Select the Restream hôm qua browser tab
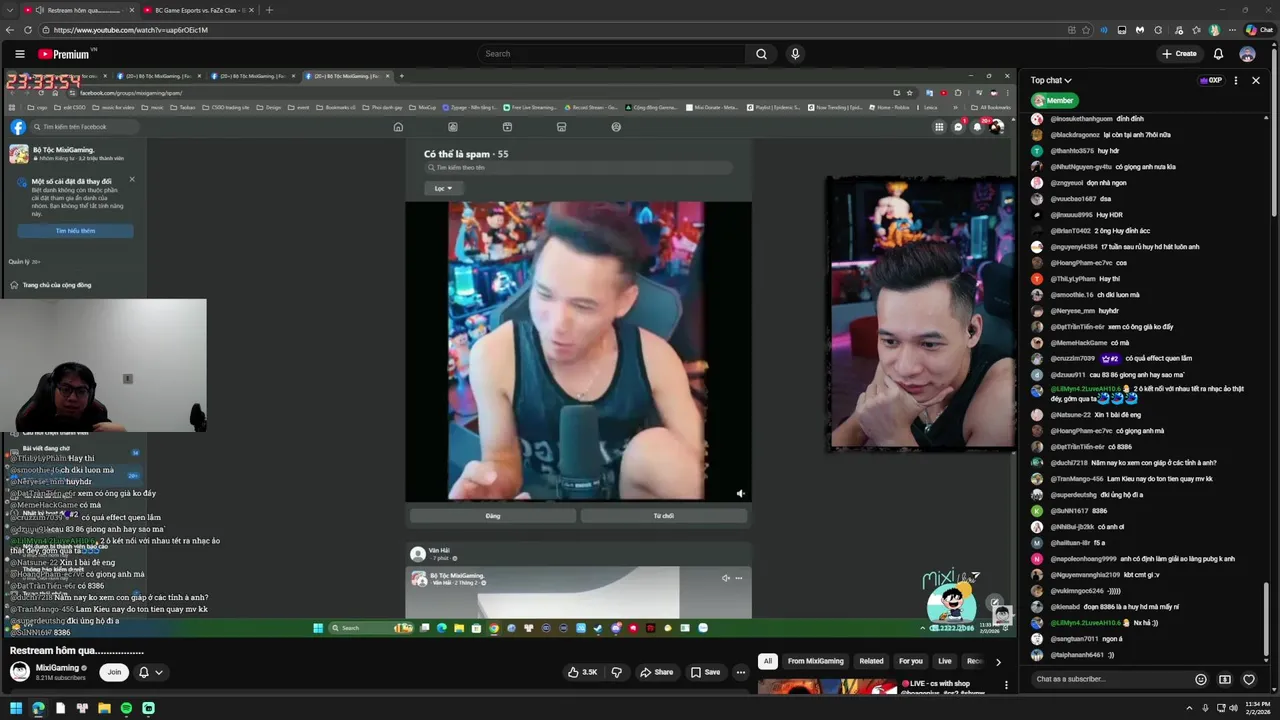 click(78, 10)
